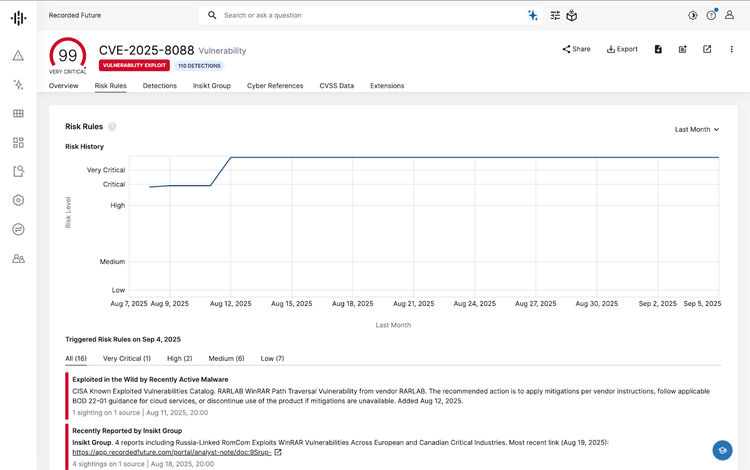Open the Last Month time range dropdown

click(697, 129)
